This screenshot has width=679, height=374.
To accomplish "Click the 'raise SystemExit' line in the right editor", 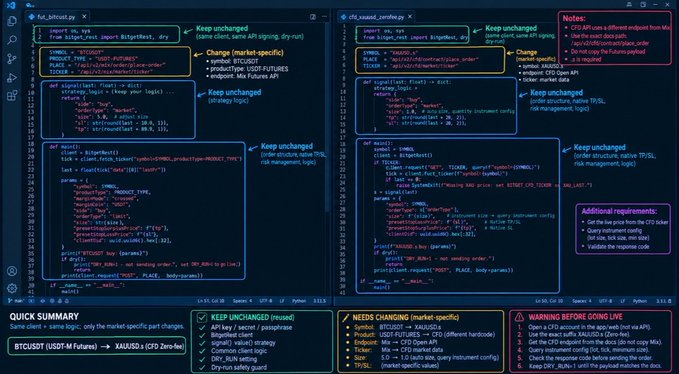I will coord(494,185).
